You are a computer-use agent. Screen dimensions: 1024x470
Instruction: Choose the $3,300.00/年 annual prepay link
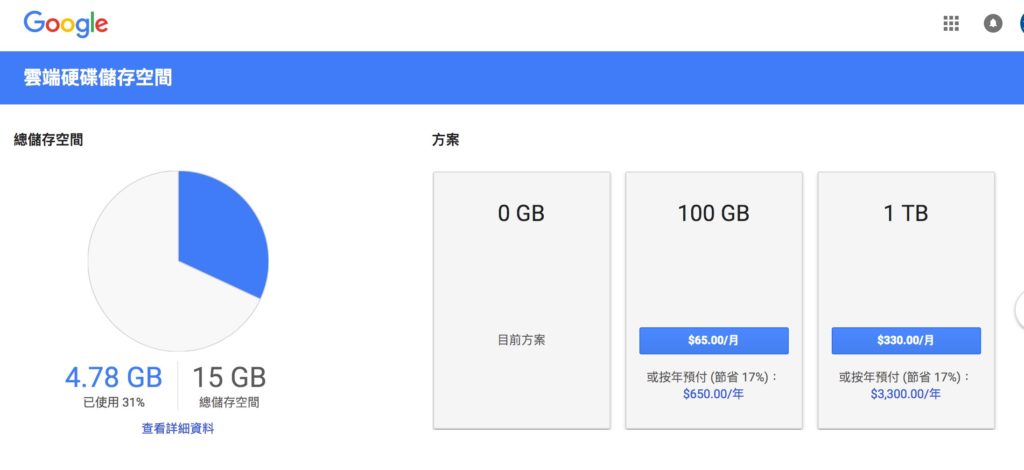click(x=906, y=394)
